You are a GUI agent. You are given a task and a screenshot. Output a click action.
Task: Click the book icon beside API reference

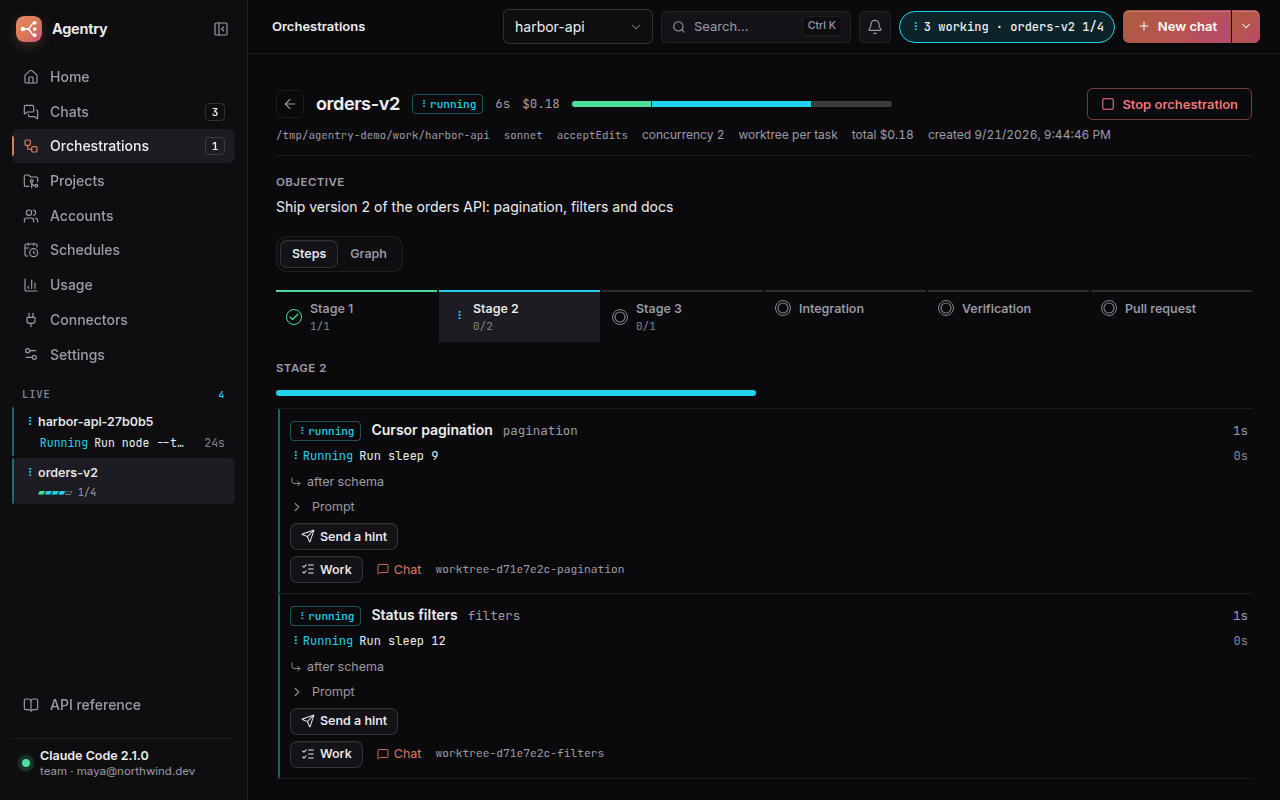point(31,705)
